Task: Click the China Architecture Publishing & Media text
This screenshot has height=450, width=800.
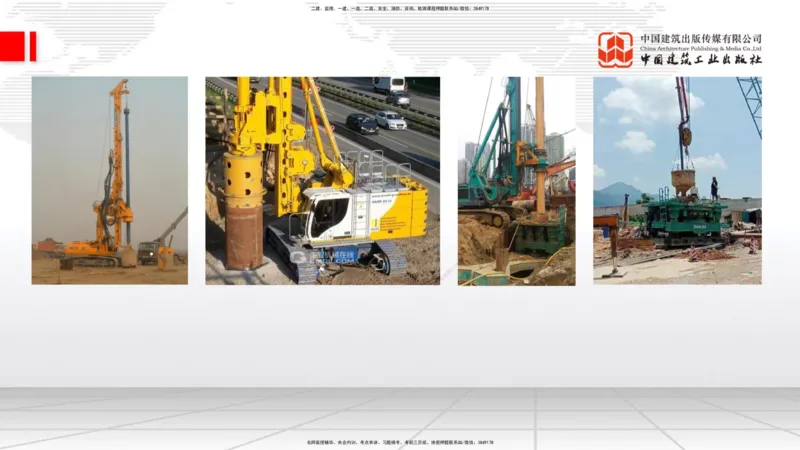Action: point(700,47)
